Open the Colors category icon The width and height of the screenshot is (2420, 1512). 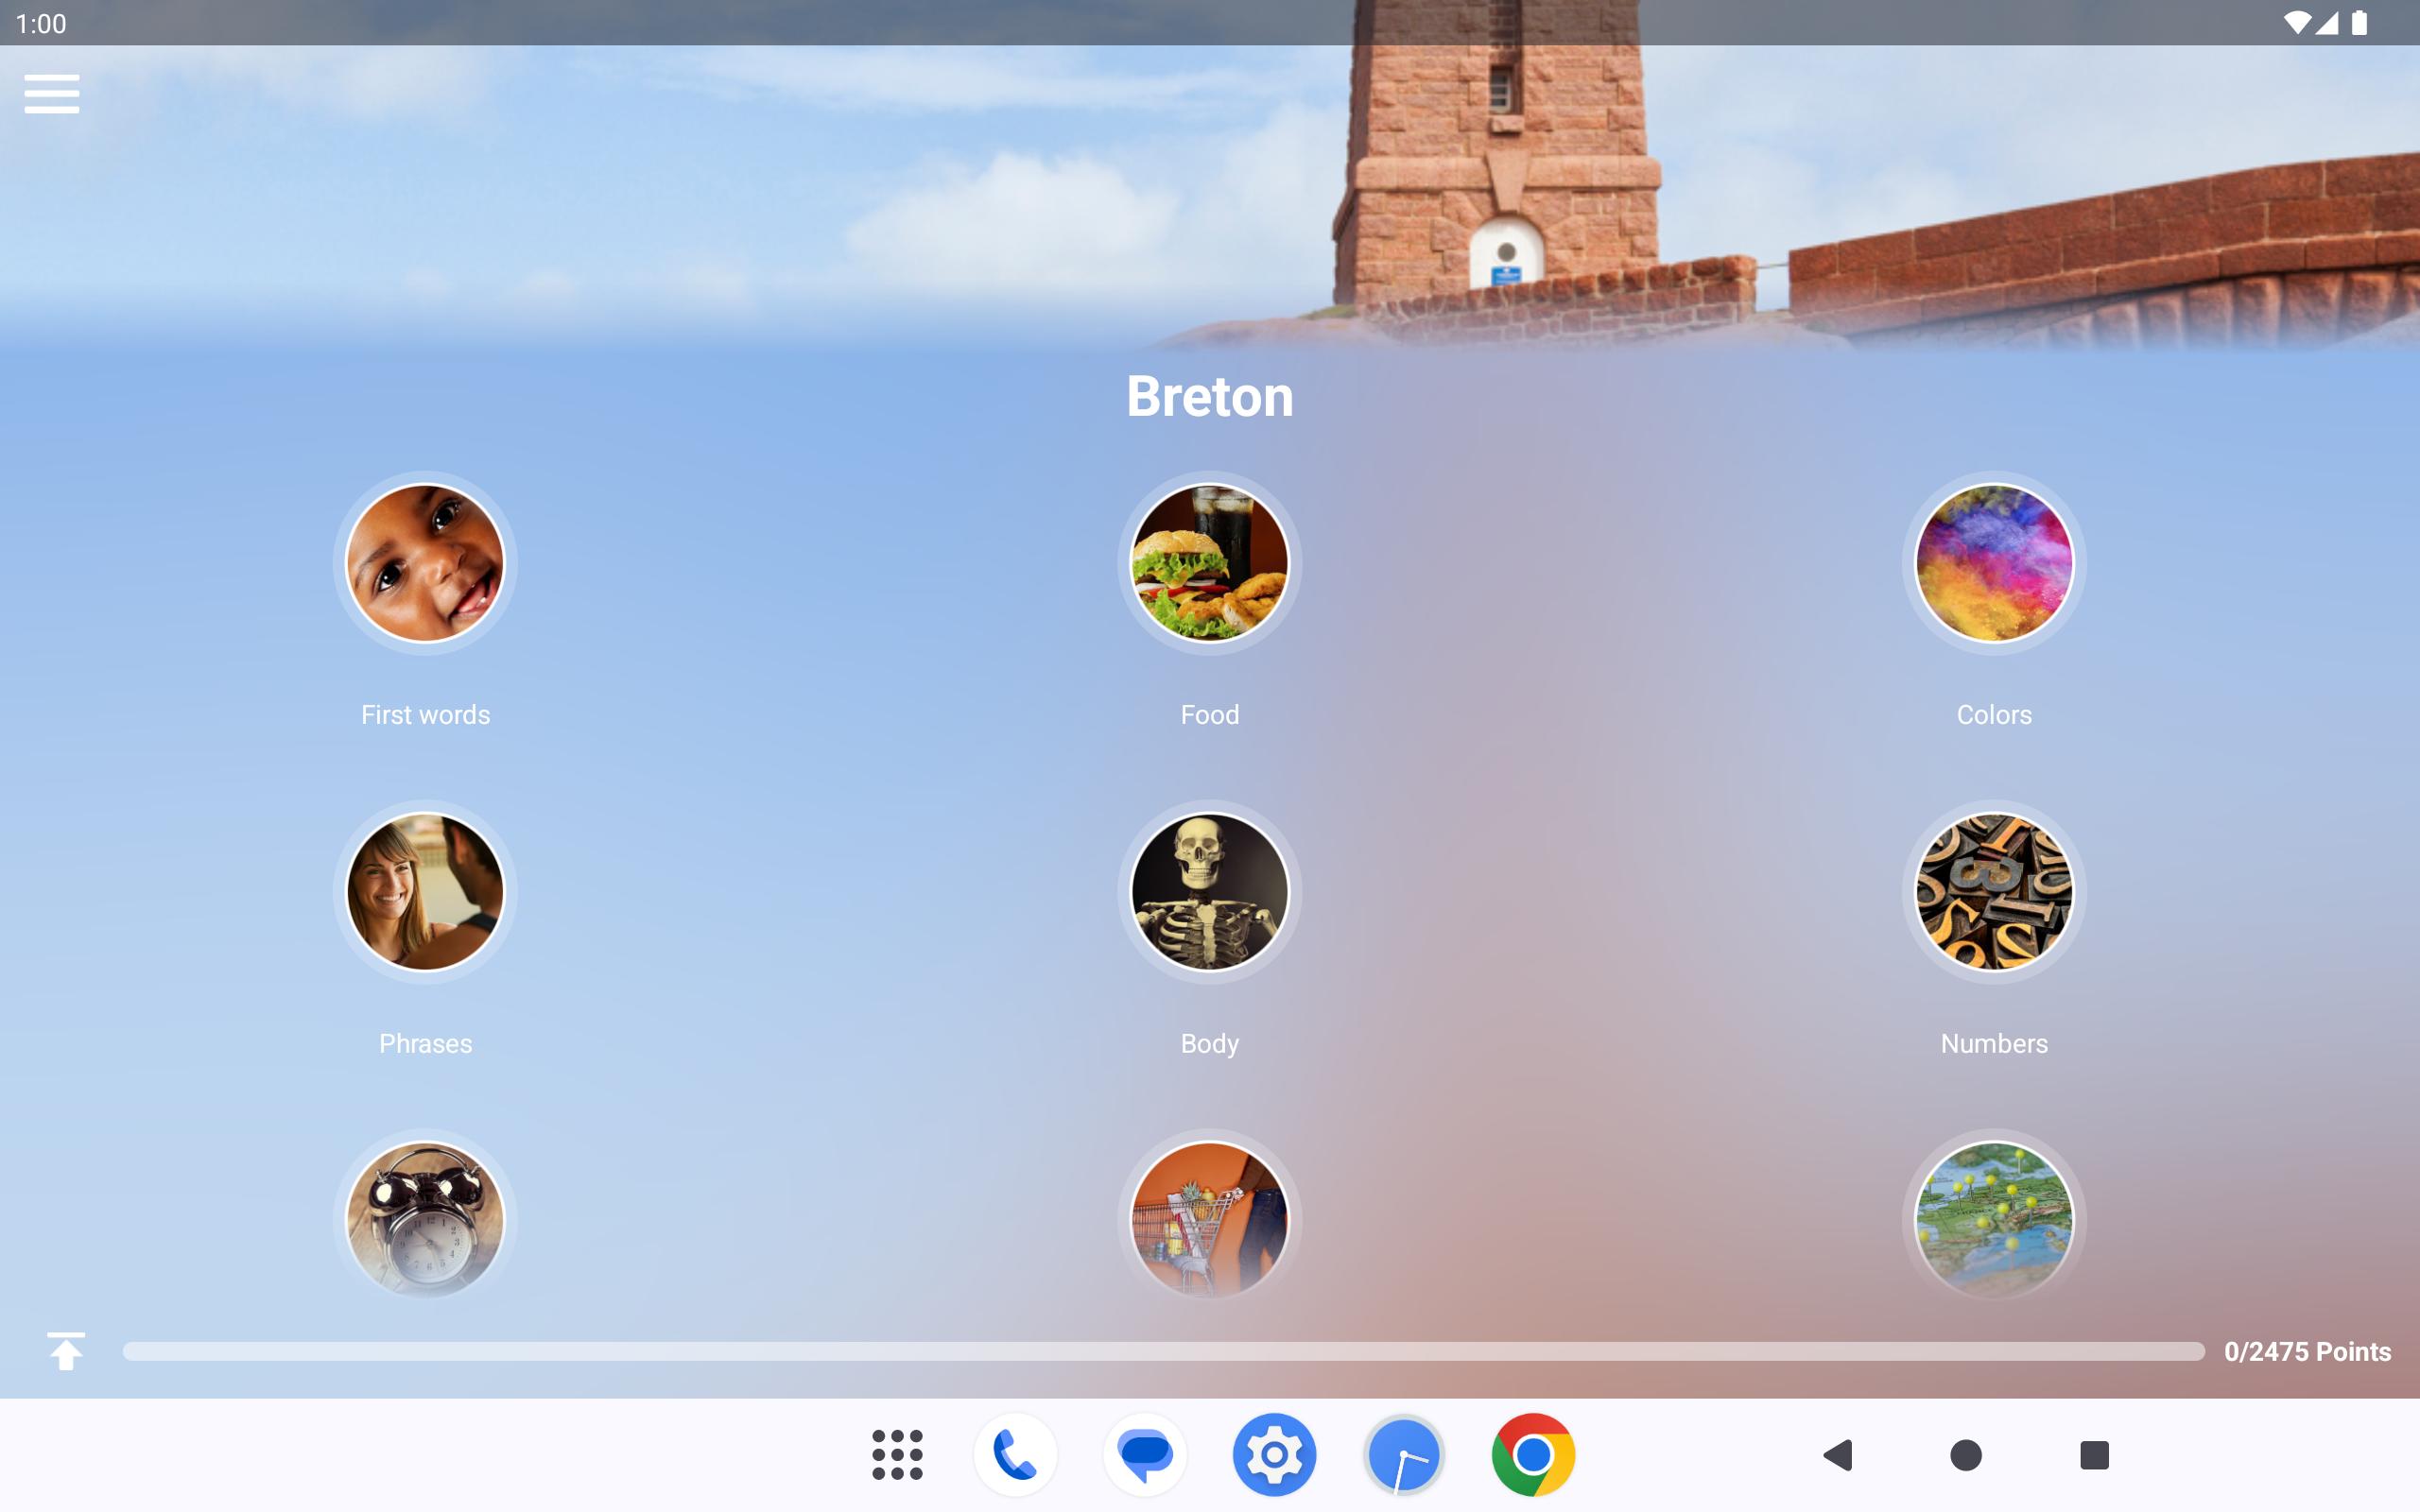pos(1994,563)
